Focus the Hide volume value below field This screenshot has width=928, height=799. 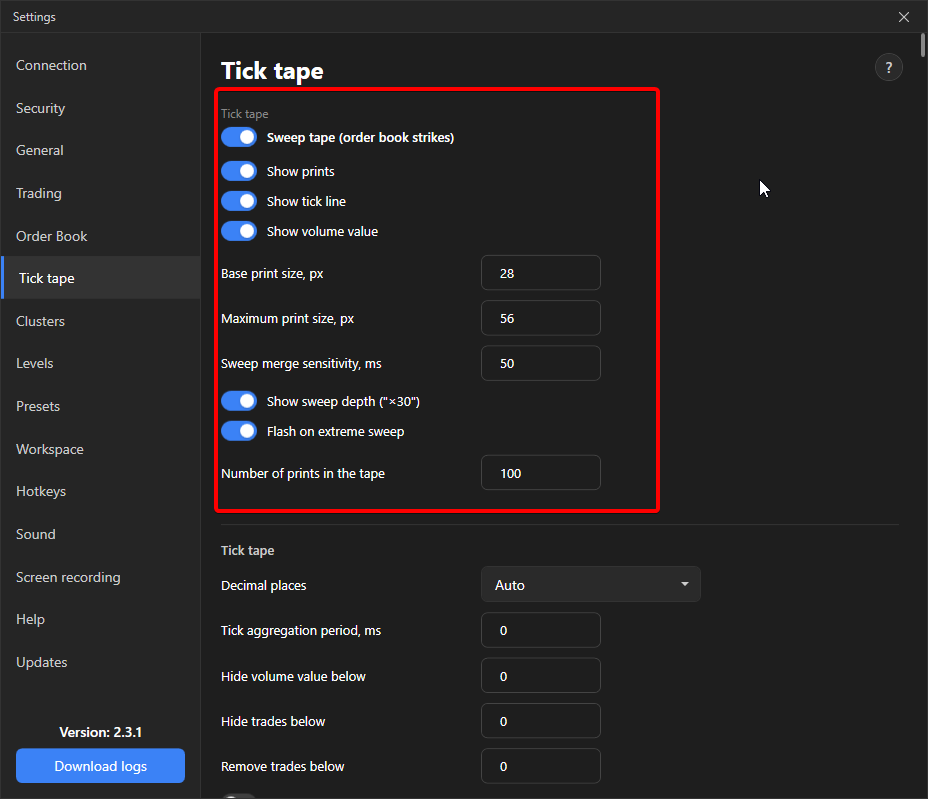coord(541,676)
